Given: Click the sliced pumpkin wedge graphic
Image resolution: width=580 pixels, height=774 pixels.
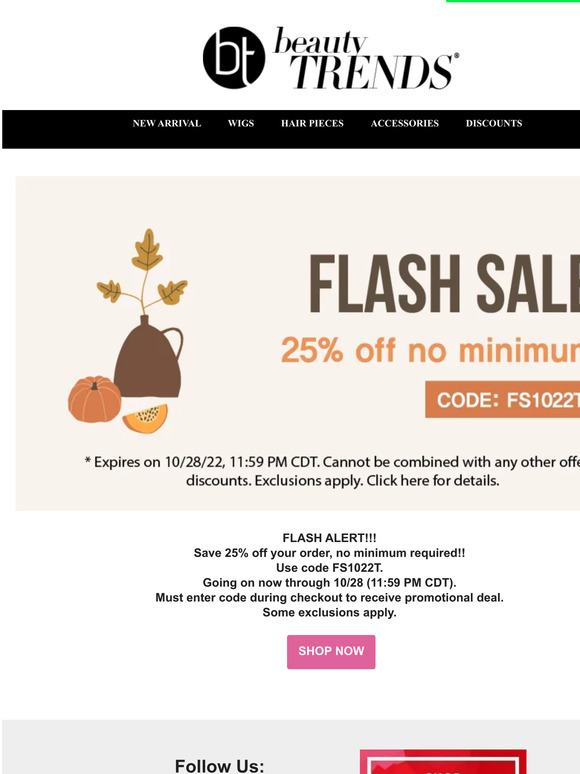Looking at the screenshot, I should coord(145,418).
